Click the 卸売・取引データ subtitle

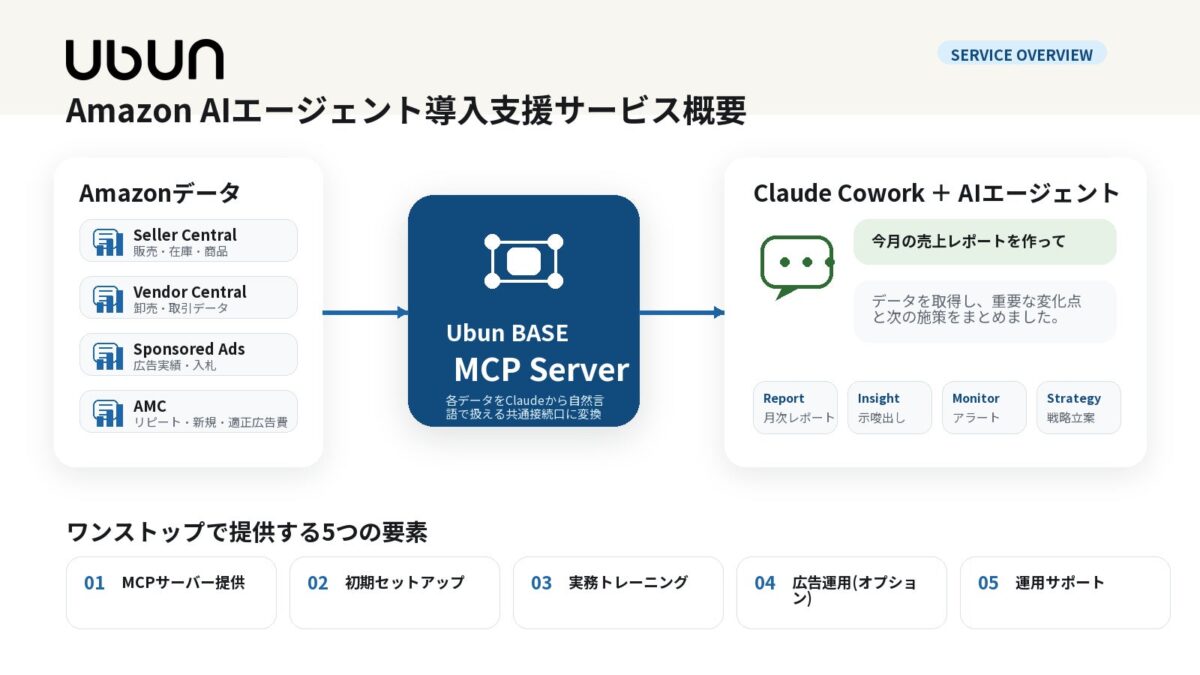[x=180, y=309]
